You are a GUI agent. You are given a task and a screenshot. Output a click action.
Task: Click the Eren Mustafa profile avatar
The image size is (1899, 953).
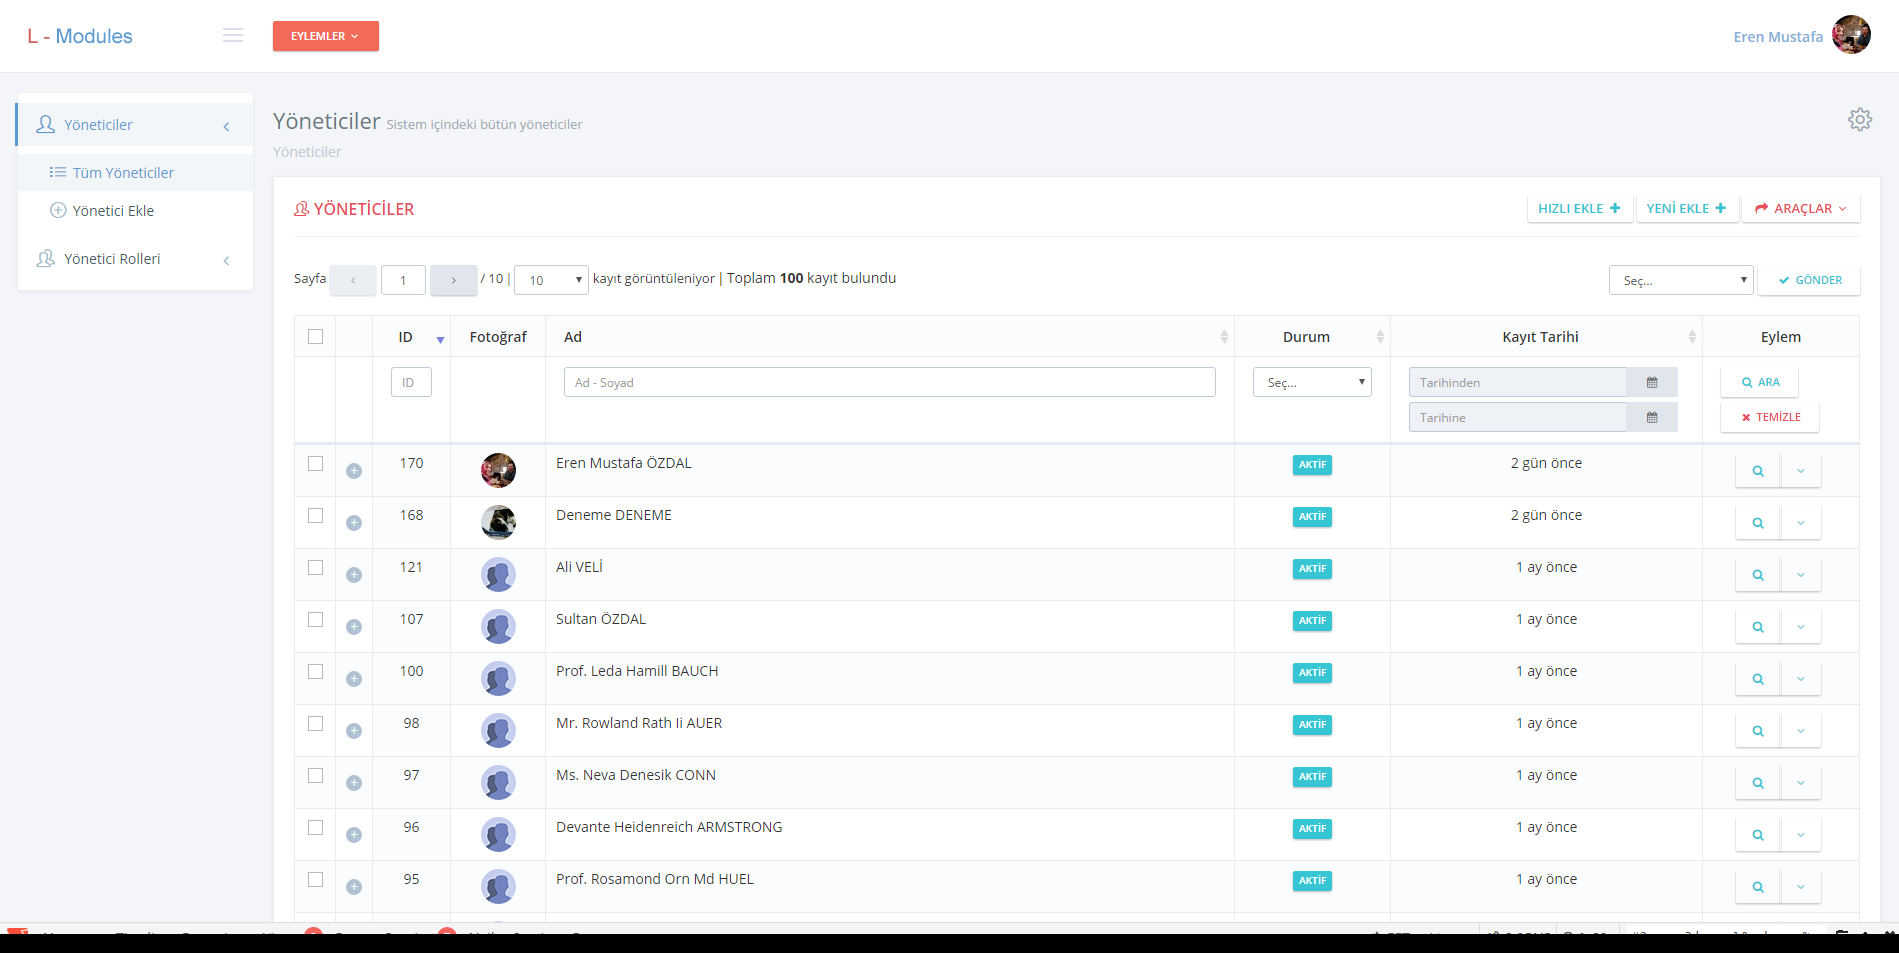1851,35
